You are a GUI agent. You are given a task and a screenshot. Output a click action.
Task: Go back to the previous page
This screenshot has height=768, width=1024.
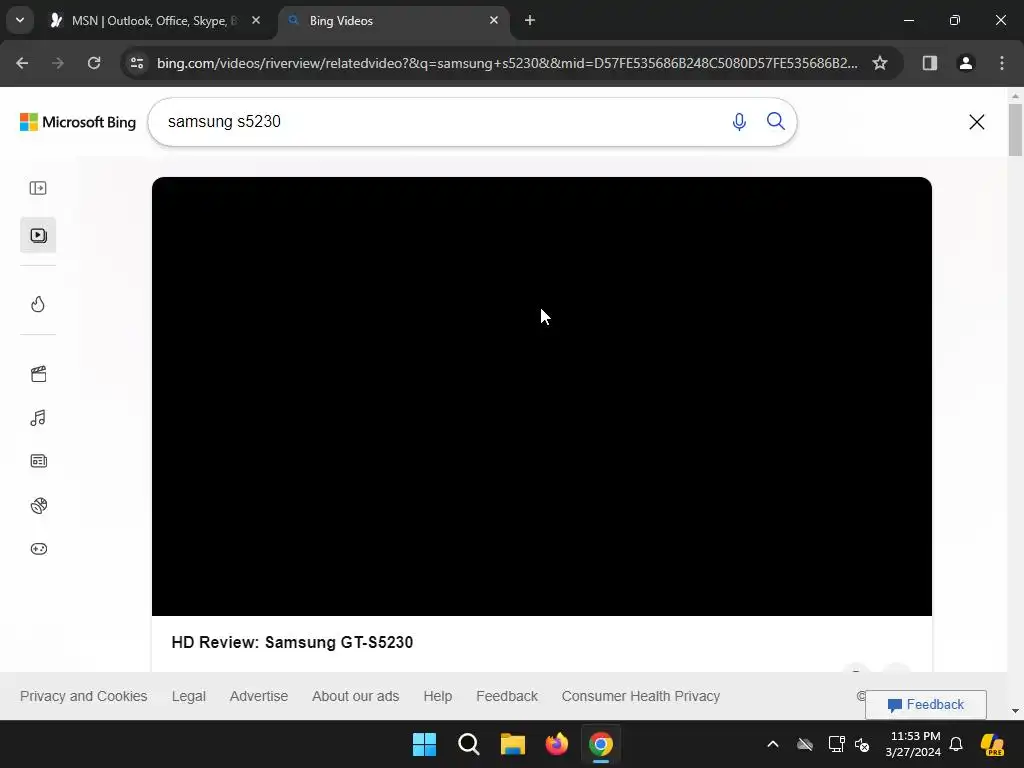pyautogui.click(x=22, y=63)
